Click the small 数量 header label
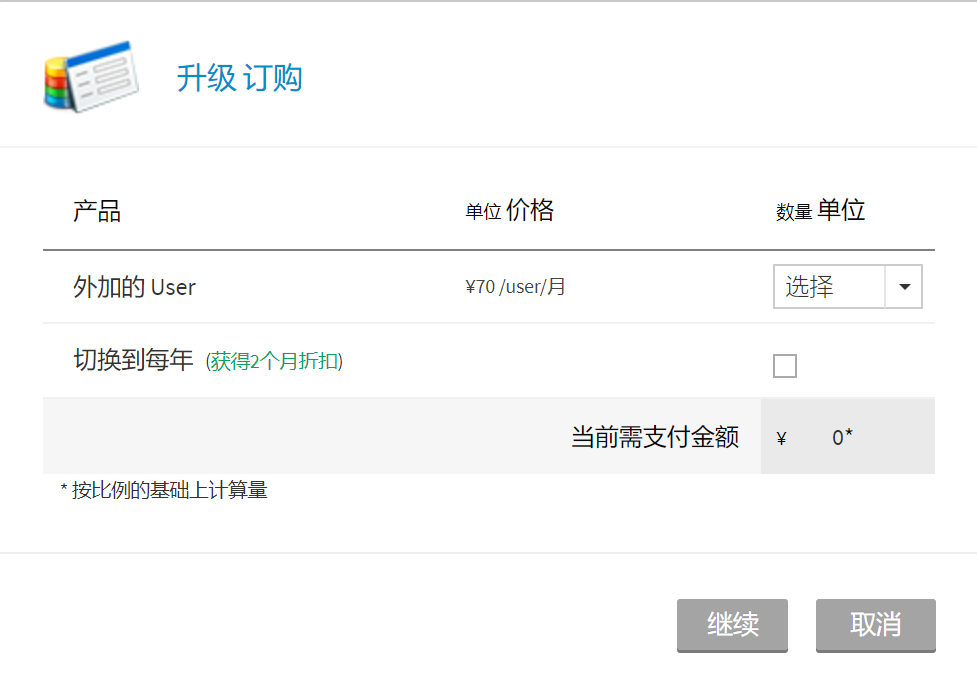The height and width of the screenshot is (693, 977). click(793, 212)
